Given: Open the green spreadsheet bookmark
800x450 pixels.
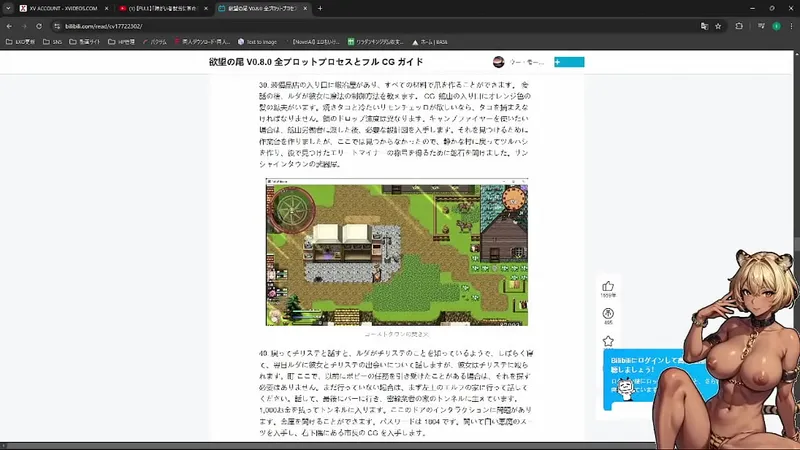Looking at the screenshot, I should point(376,42).
